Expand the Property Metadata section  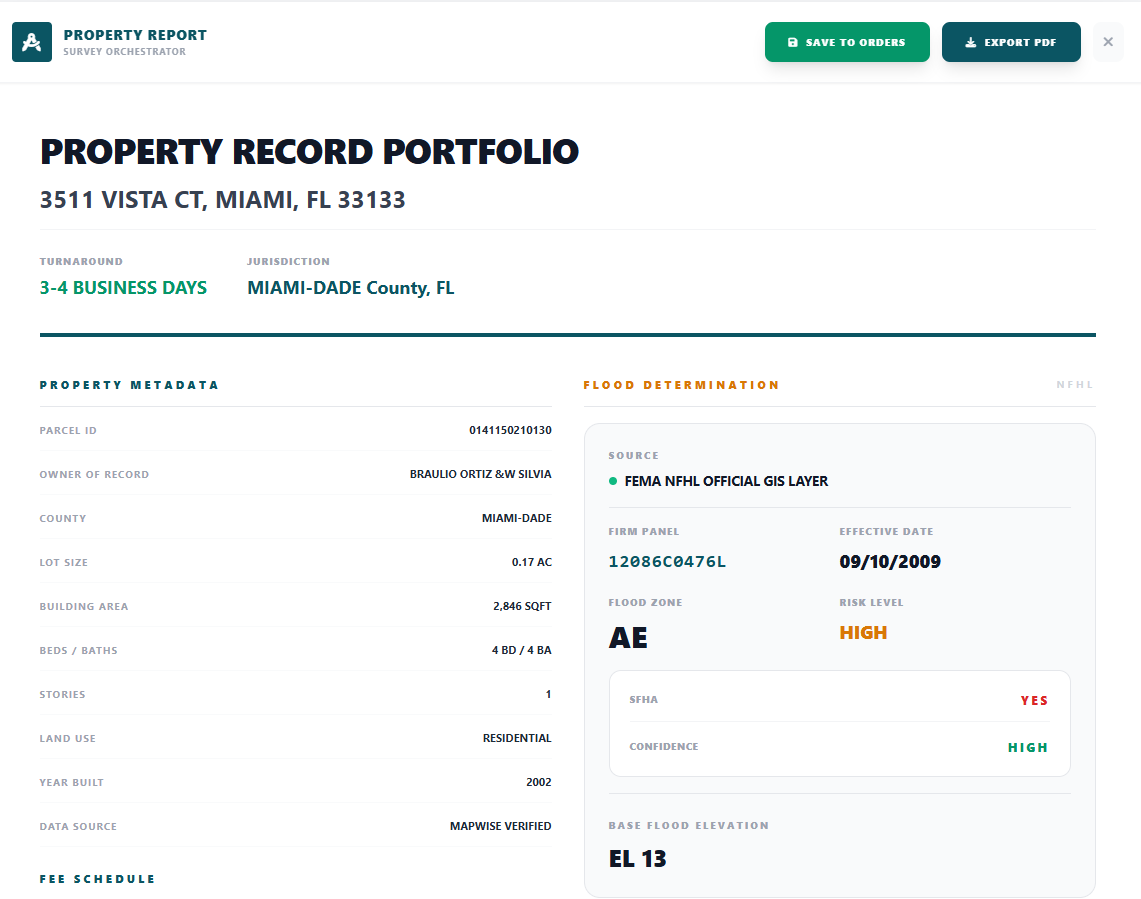point(128,384)
